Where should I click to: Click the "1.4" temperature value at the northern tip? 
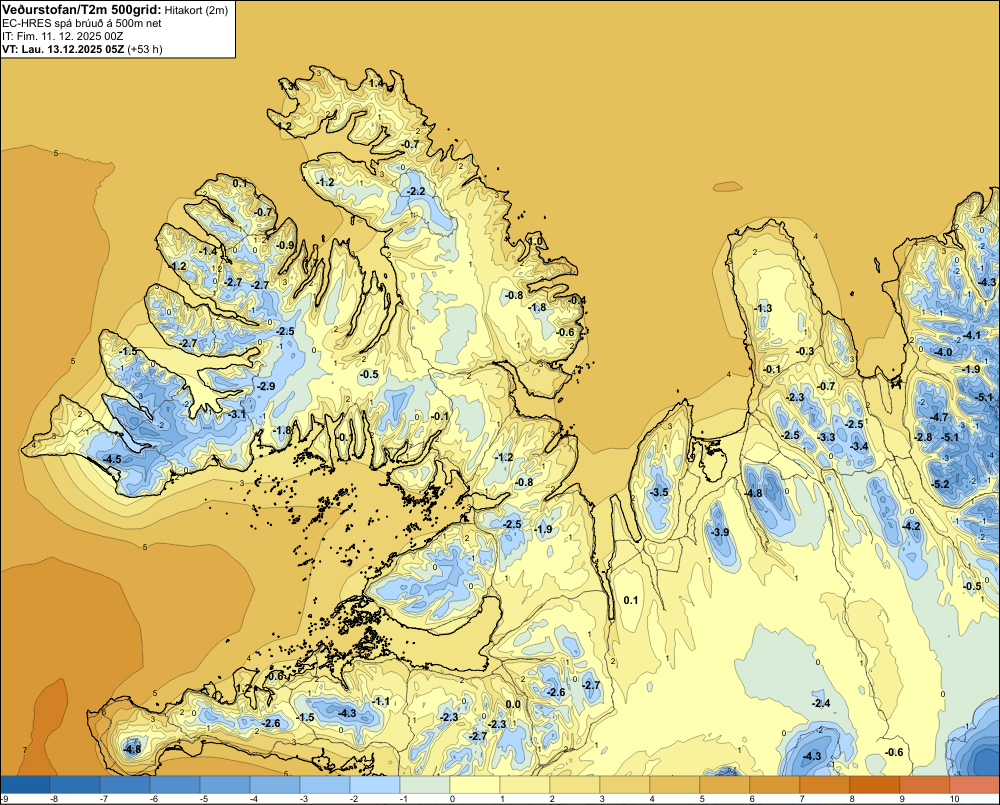376,83
